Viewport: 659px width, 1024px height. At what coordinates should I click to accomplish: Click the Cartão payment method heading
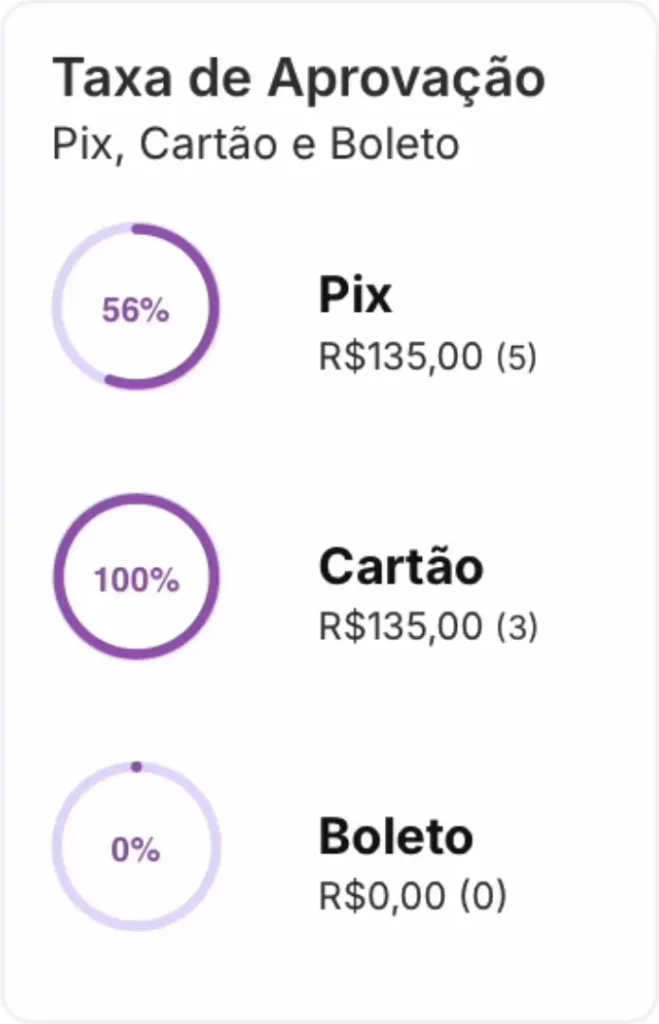[x=401, y=564]
